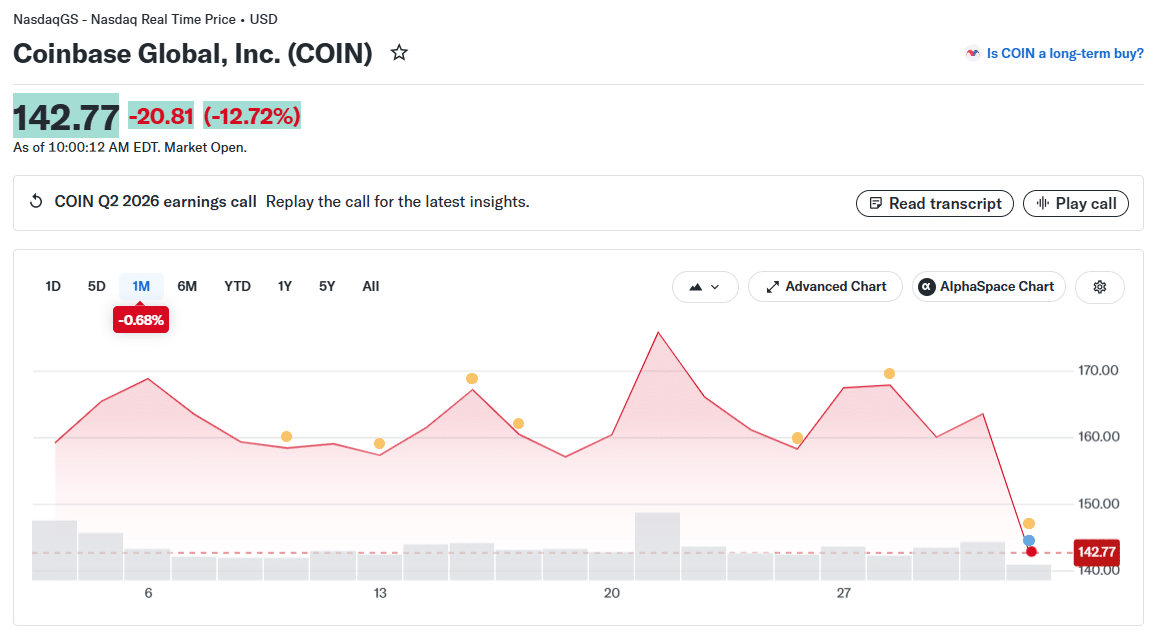Select the All range tab
The image size is (1155, 630).
click(x=371, y=286)
